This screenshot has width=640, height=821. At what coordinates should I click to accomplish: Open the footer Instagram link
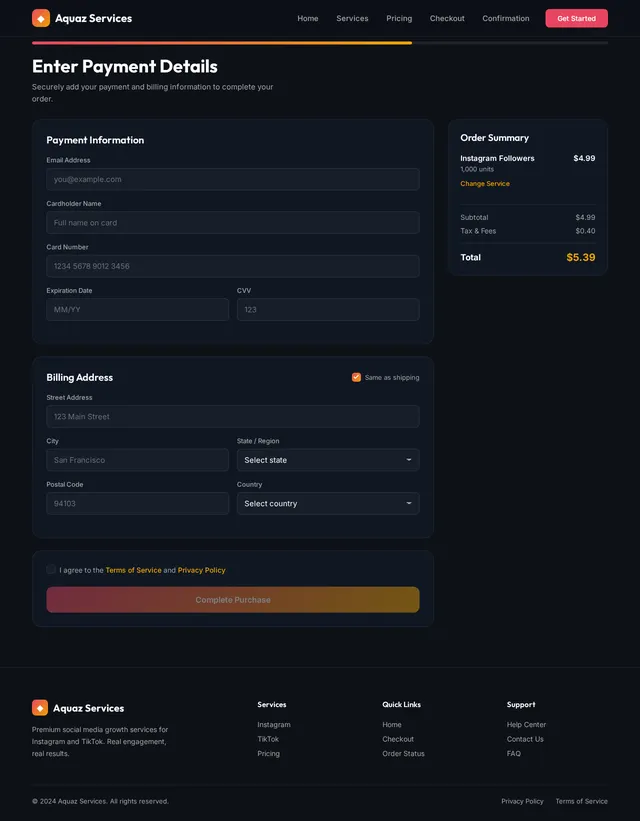click(x=274, y=725)
